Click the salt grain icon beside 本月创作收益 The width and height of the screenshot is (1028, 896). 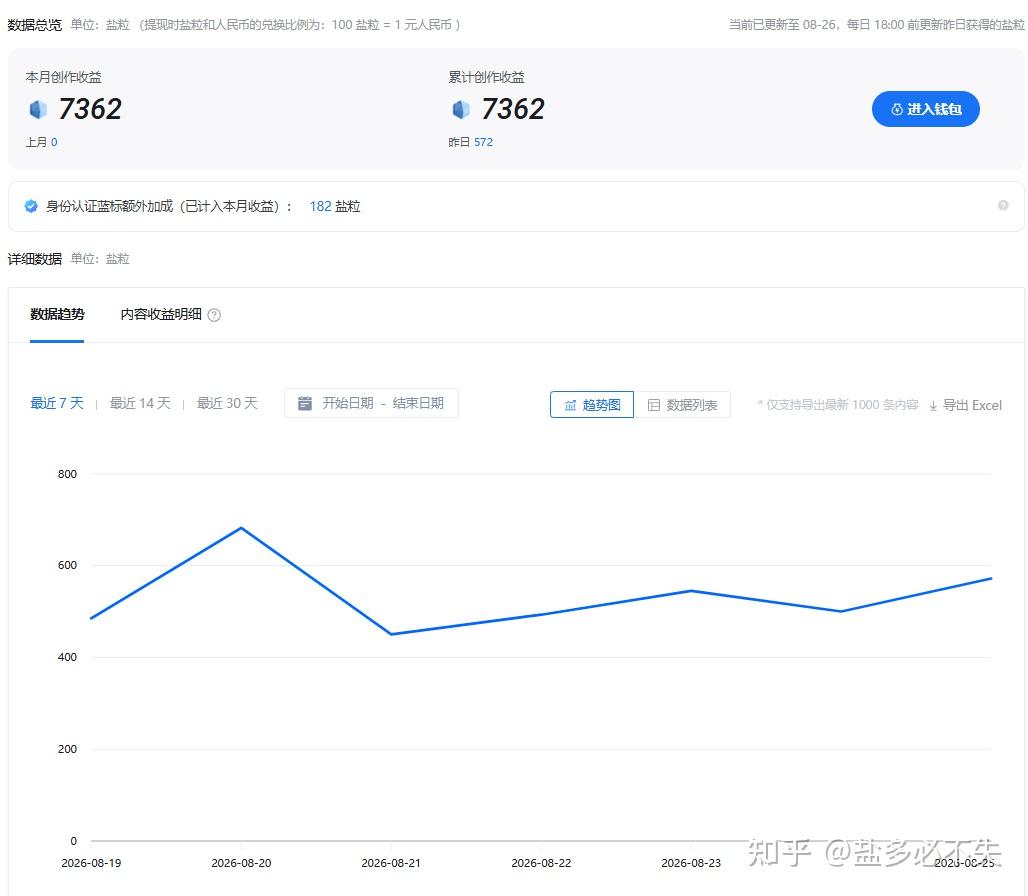[x=38, y=109]
